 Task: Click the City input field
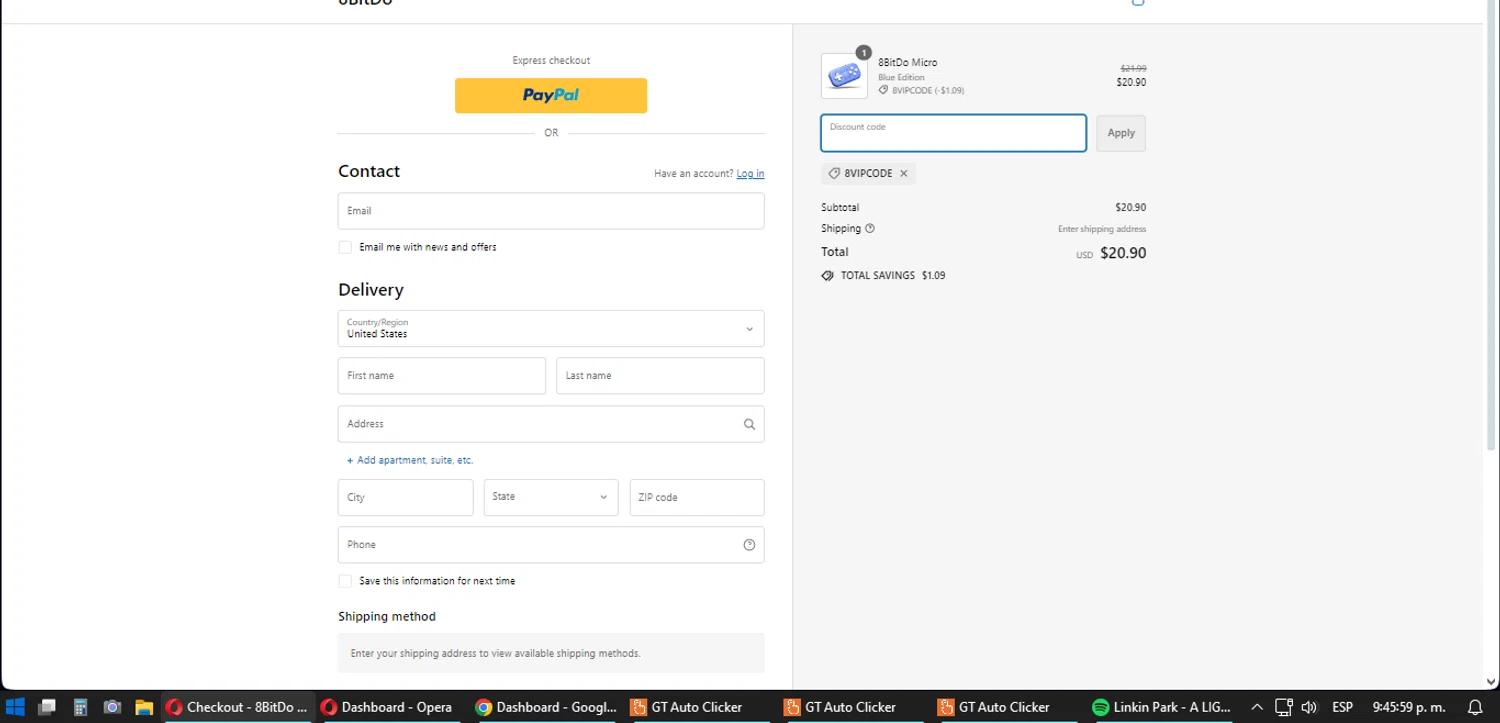tap(406, 497)
